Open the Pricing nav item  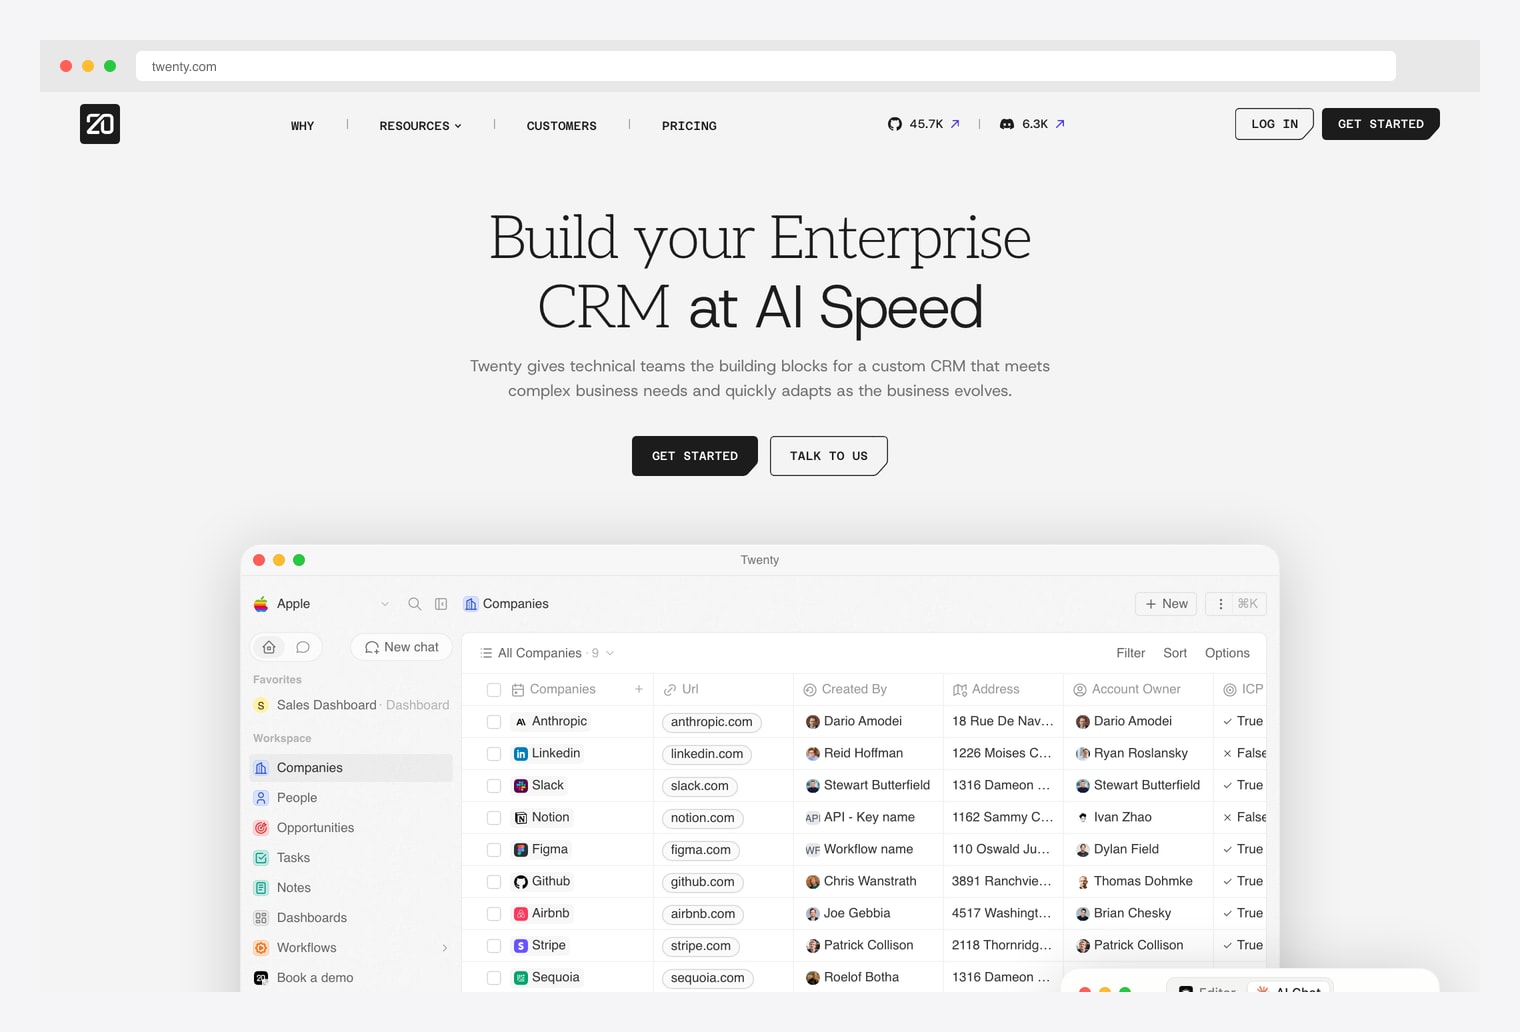tap(689, 126)
